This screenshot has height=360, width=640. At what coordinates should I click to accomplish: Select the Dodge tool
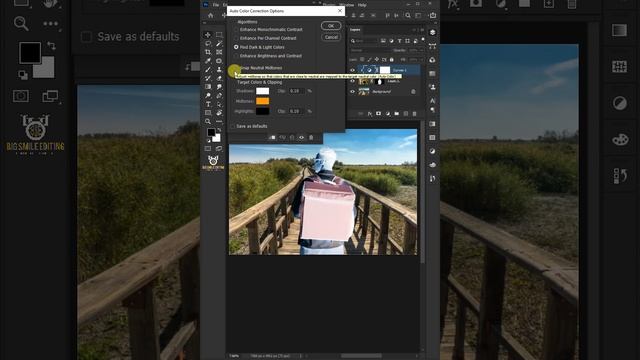click(x=208, y=96)
